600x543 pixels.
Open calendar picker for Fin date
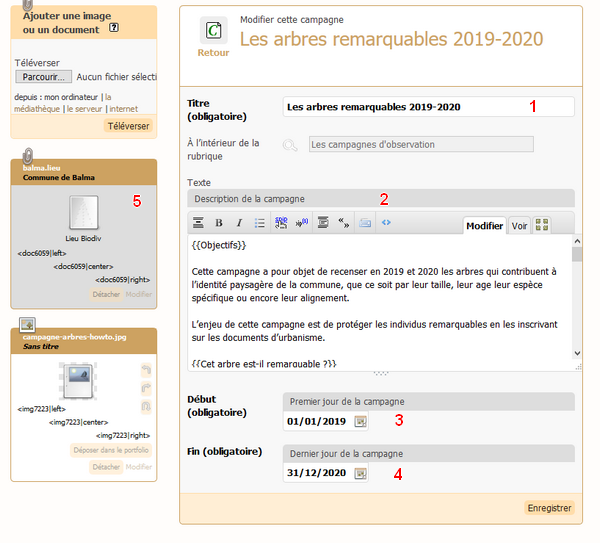point(360,474)
